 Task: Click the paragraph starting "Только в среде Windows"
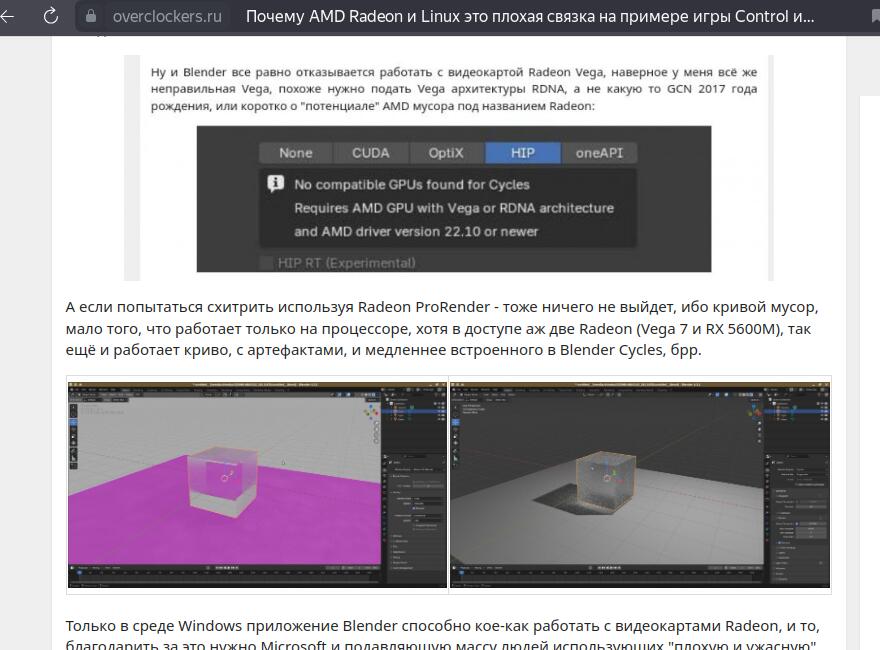[x=442, y=634]
